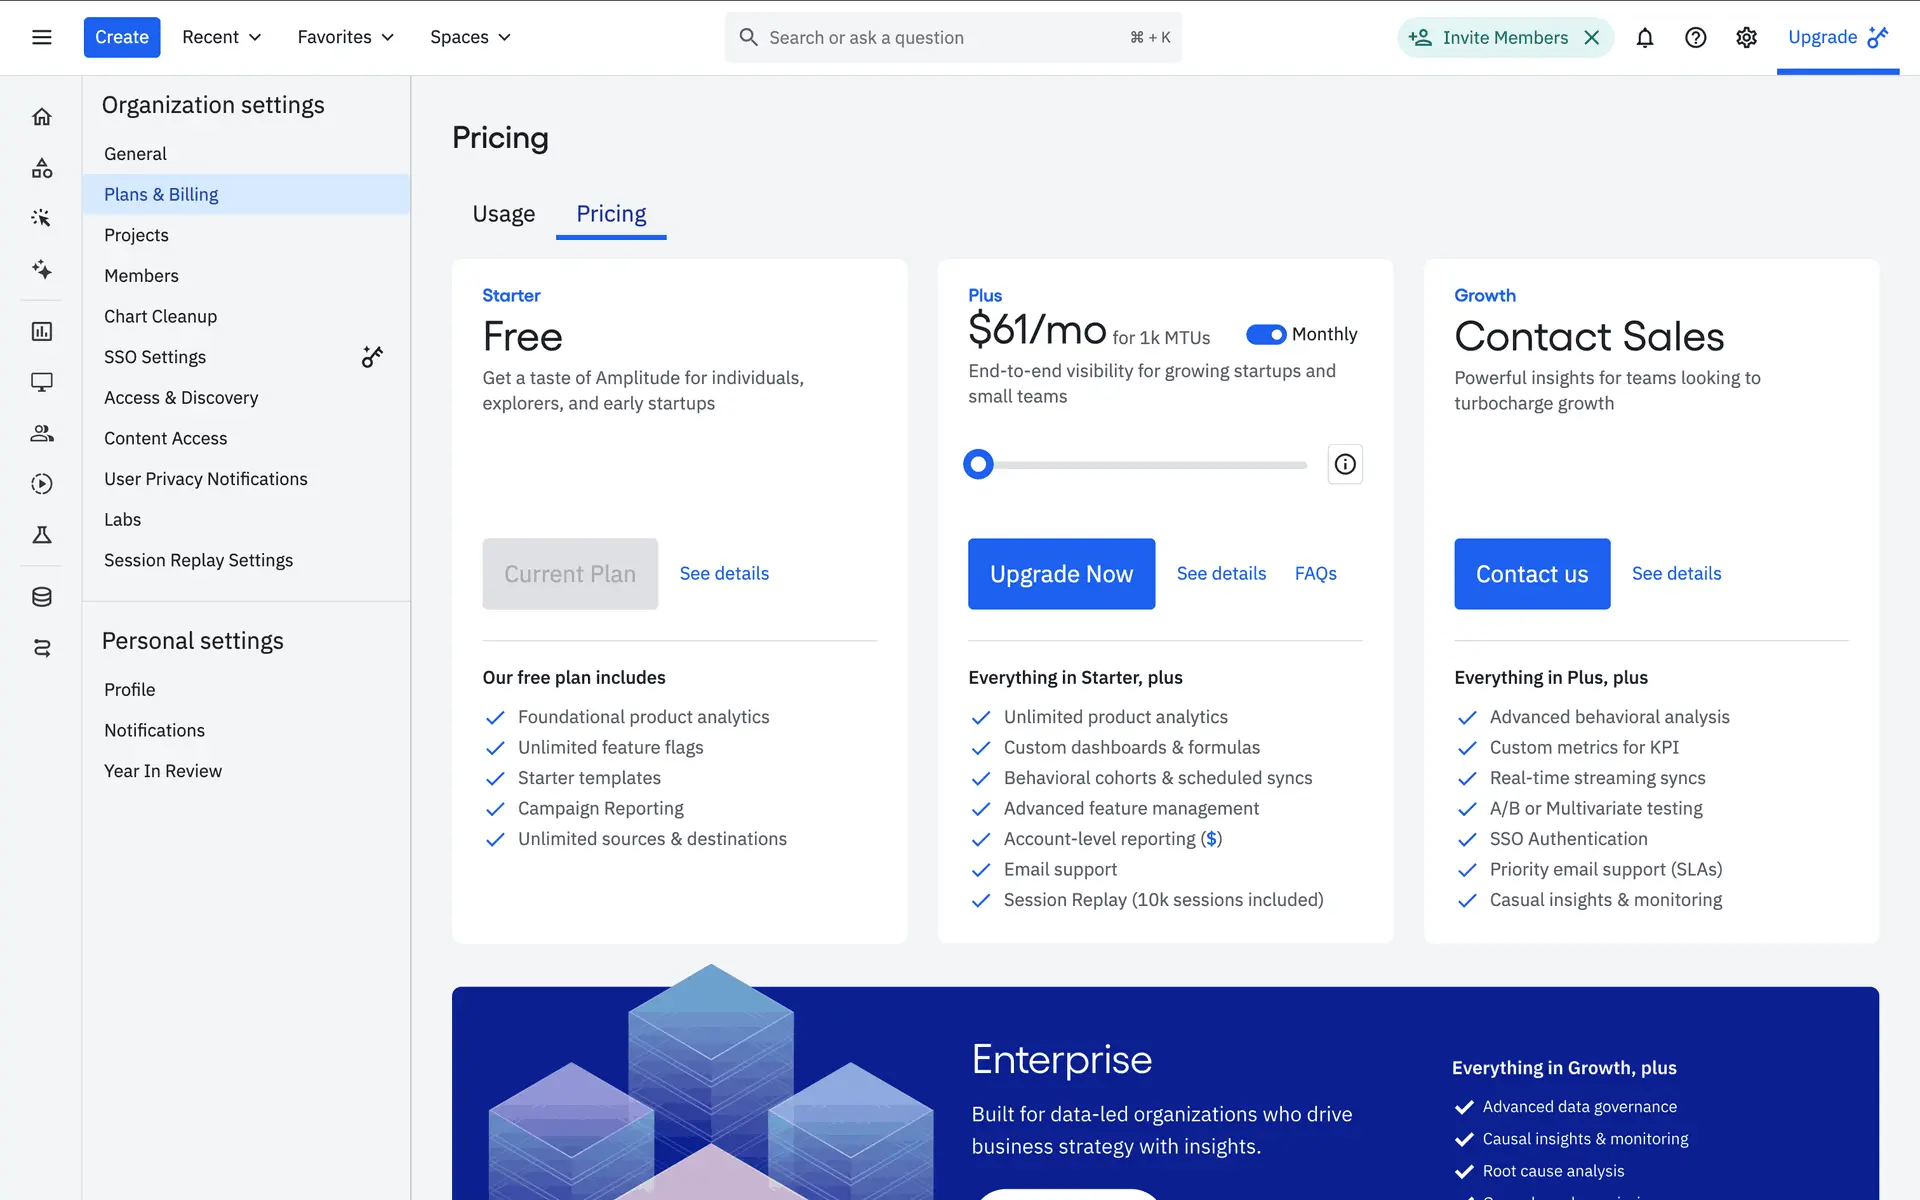Select Members in Organization settings
Viewport: 1920px width, 1200px height.
pyautogui.click(x=141, y=276)
